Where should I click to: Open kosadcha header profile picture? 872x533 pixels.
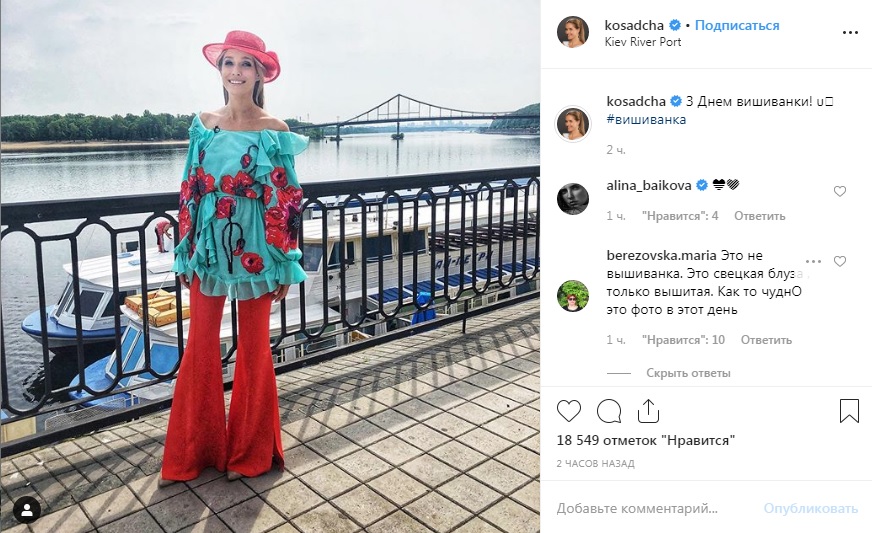pyautogui.click(x=573, y=32)
